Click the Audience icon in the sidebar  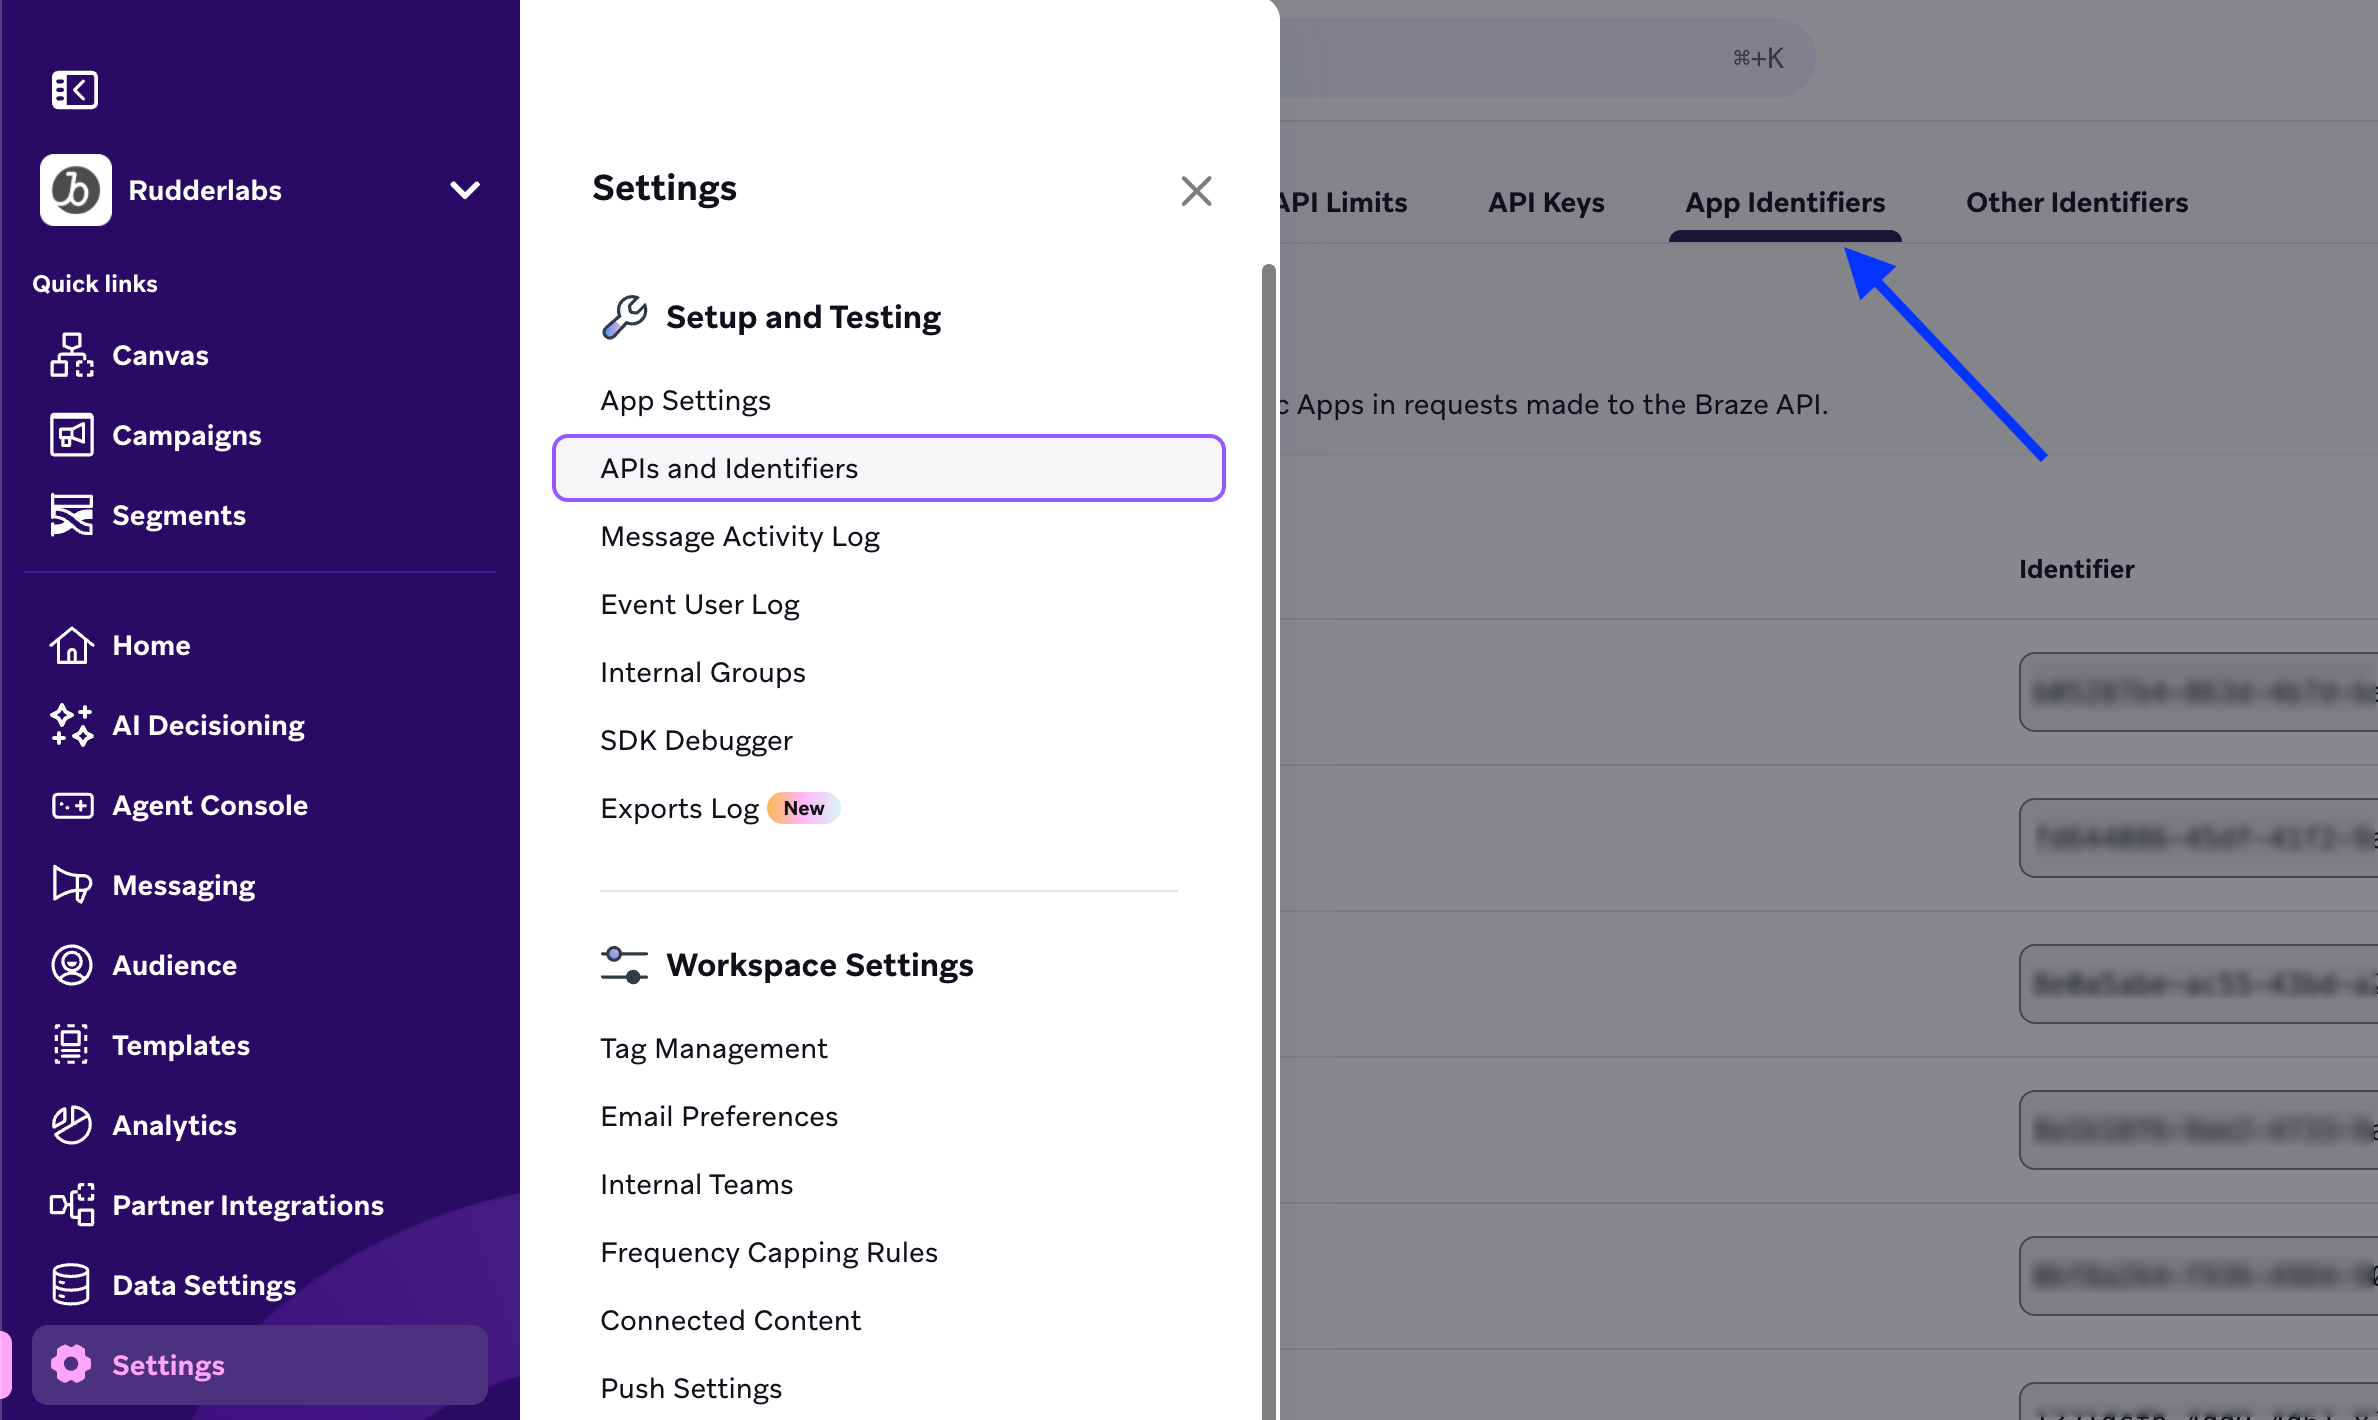pyautogui.click(x=71, y=964)
